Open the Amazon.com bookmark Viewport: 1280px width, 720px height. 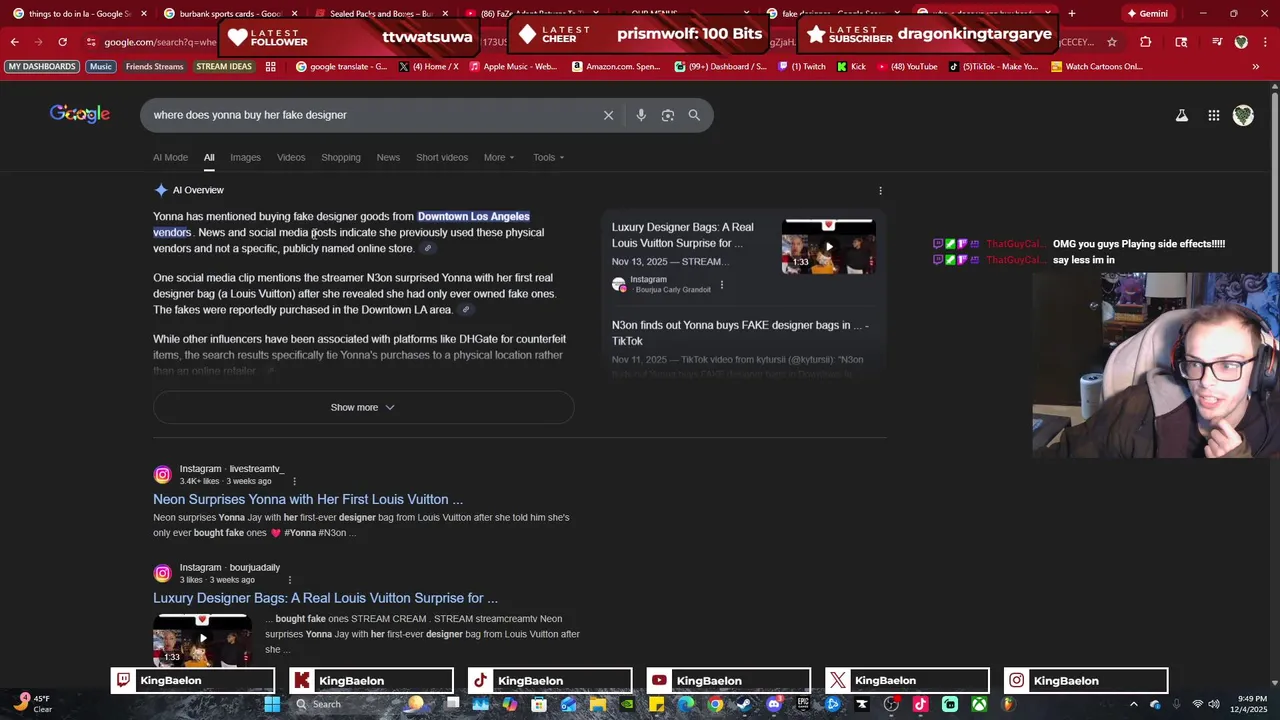click(x=616, y=67)
